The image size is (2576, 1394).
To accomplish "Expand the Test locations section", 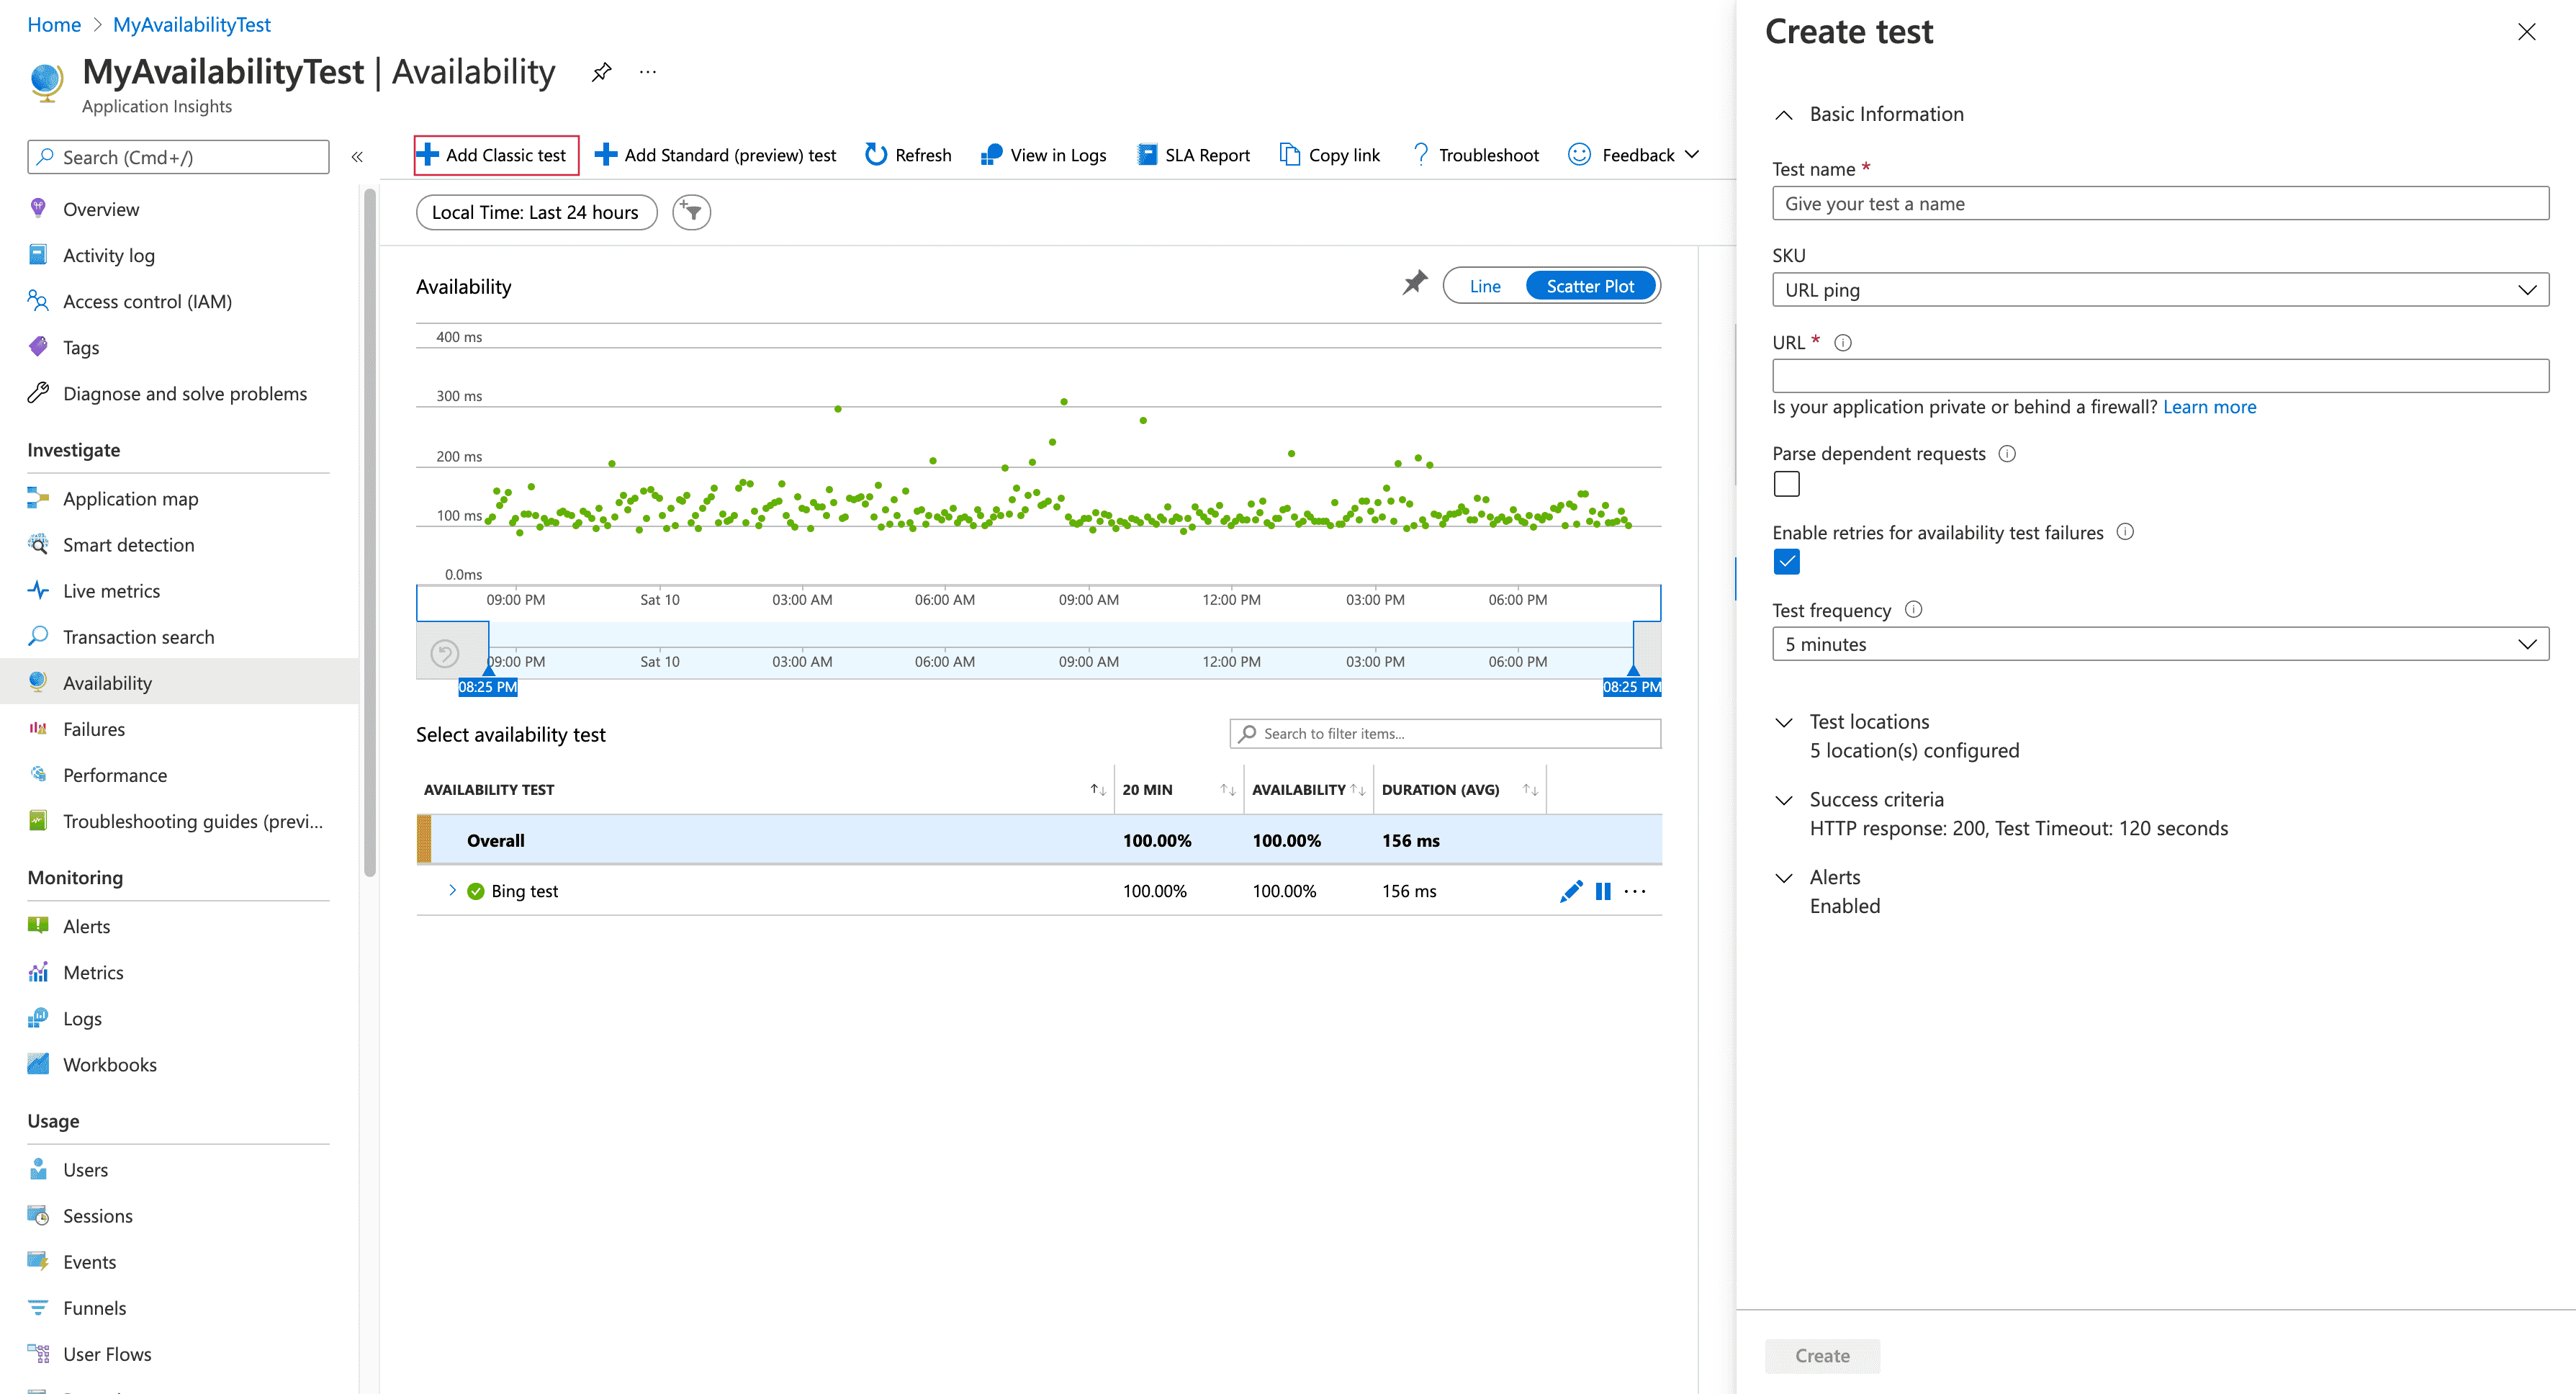I will [1868, 722].
